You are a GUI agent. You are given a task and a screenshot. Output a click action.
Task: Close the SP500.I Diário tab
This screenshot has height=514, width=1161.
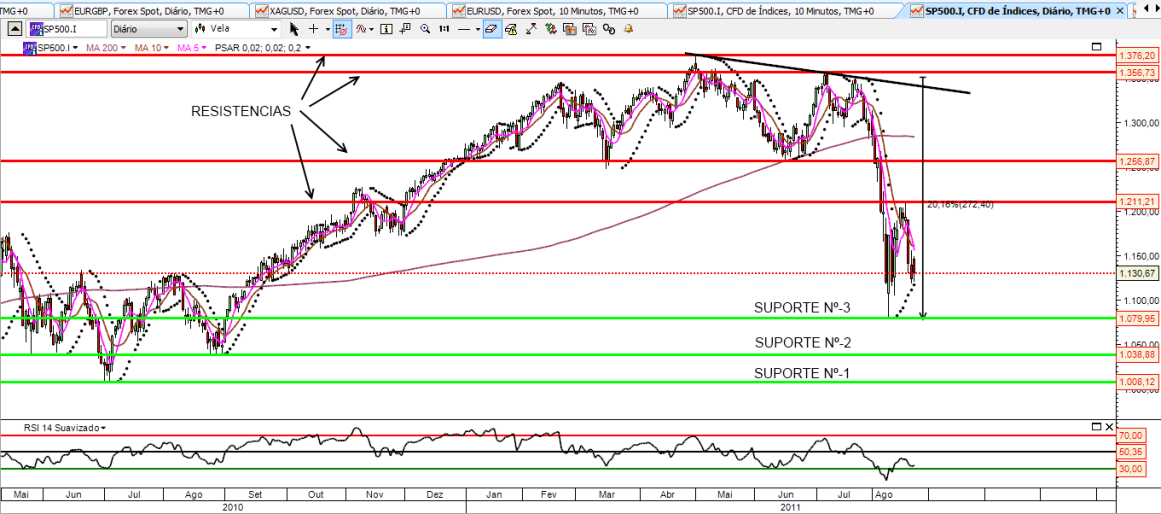pyautogui.click(x=1119, y=11)
